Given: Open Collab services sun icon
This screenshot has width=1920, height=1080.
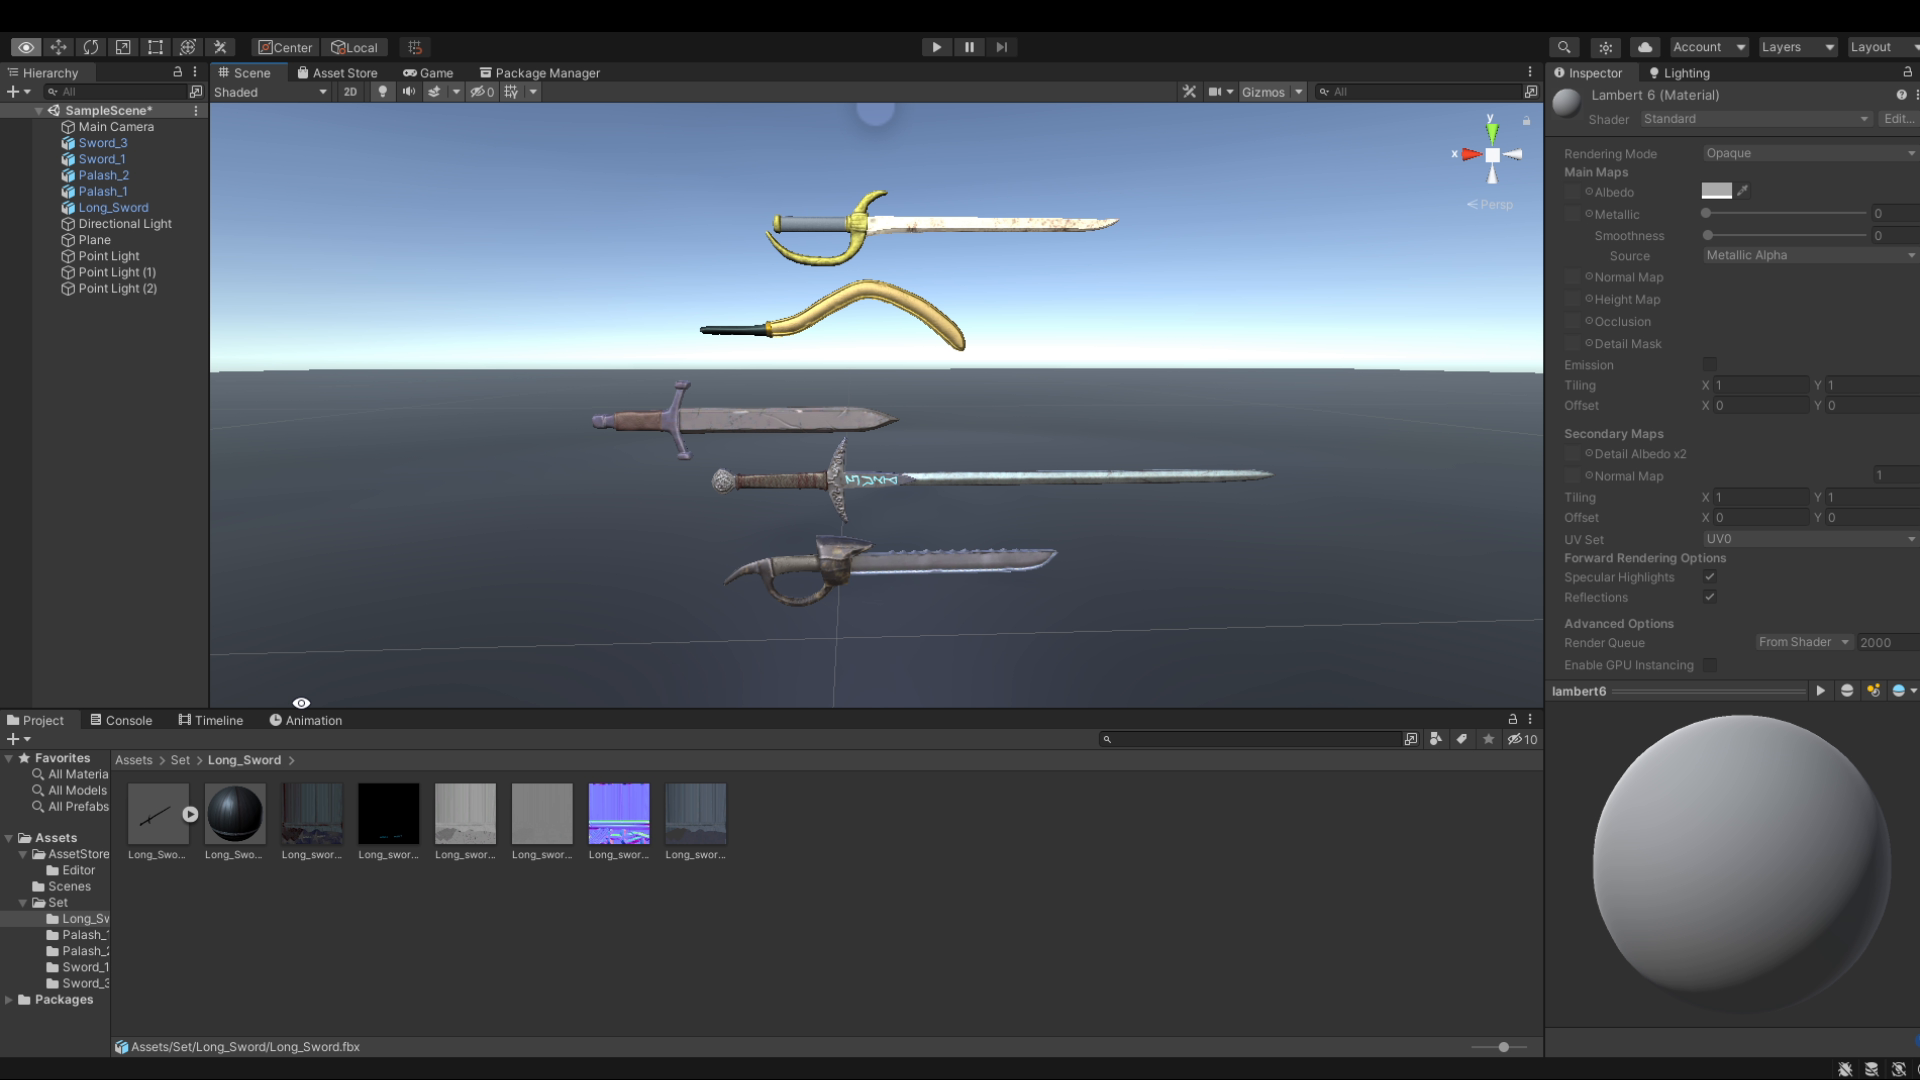Looking at the screenshot, I should [x=1605, y=47].
